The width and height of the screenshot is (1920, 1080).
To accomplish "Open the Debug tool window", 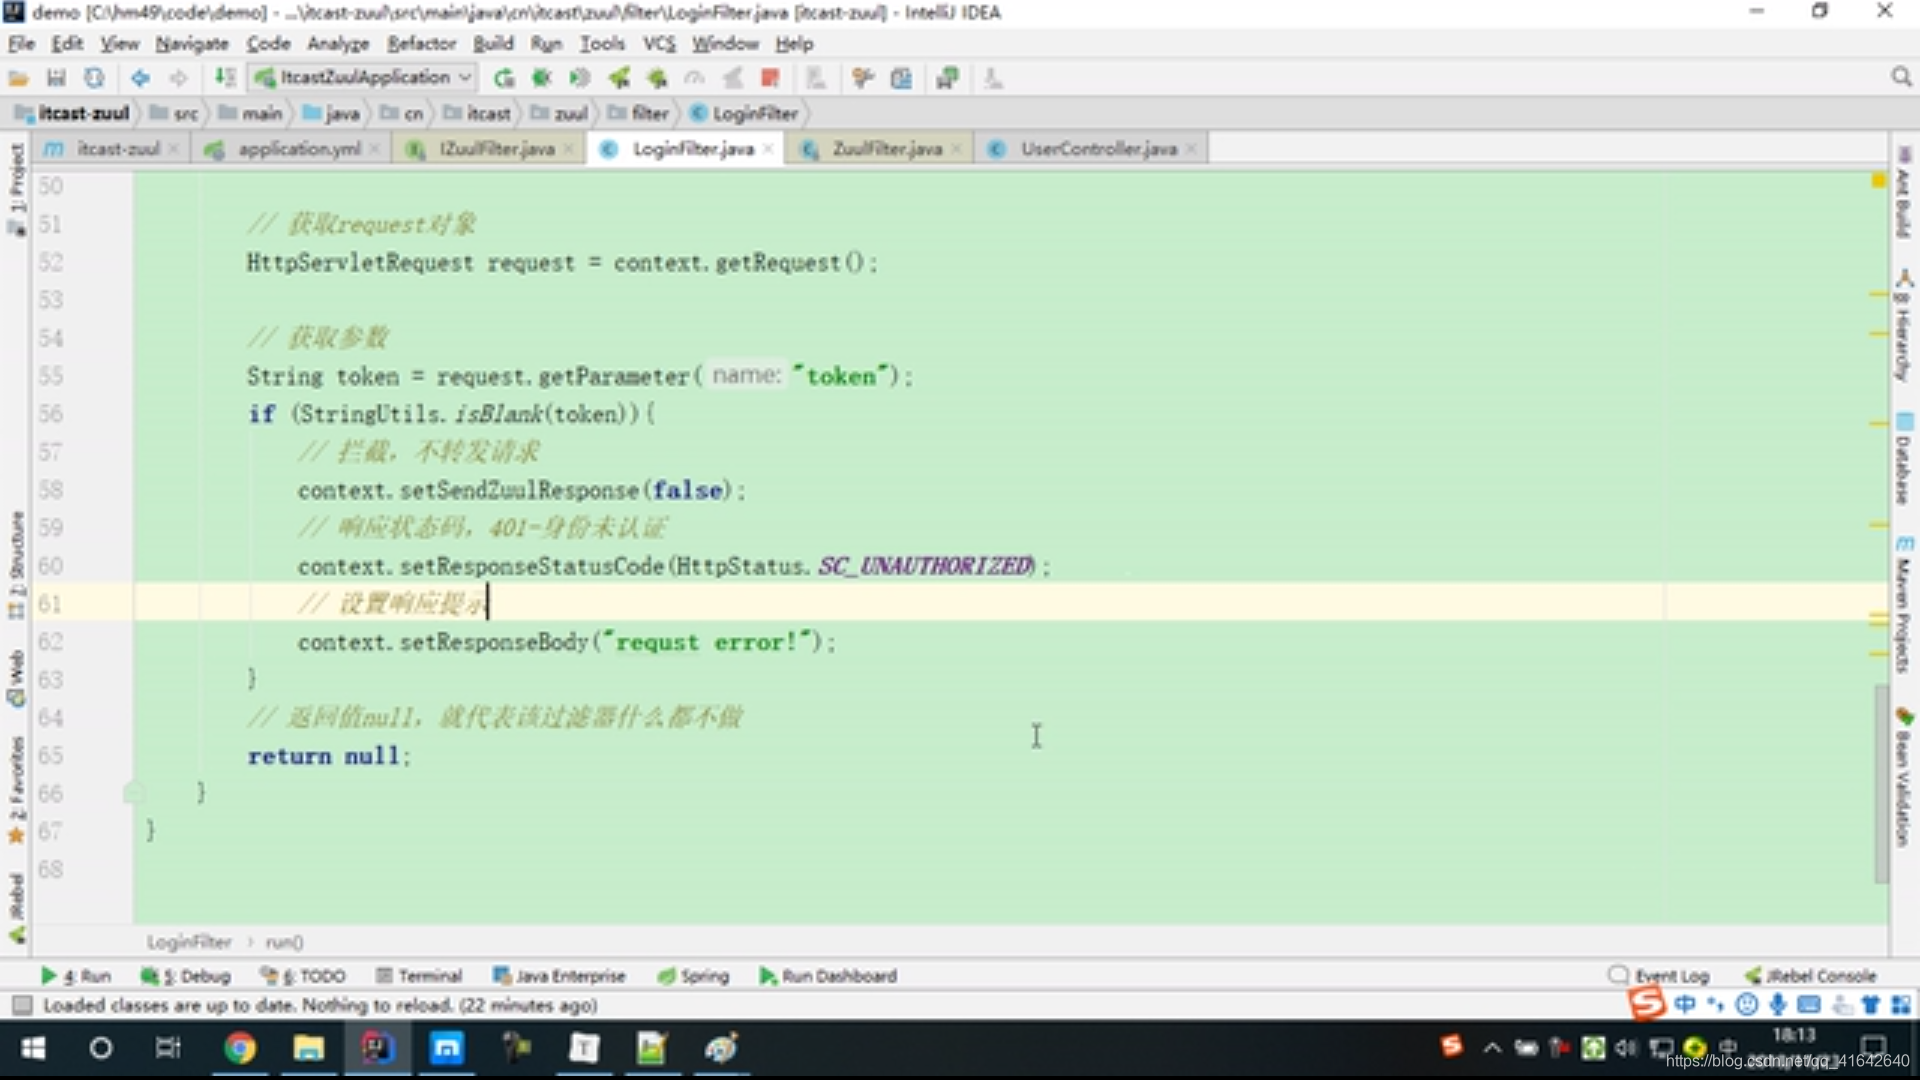I will tap(186, 975).
